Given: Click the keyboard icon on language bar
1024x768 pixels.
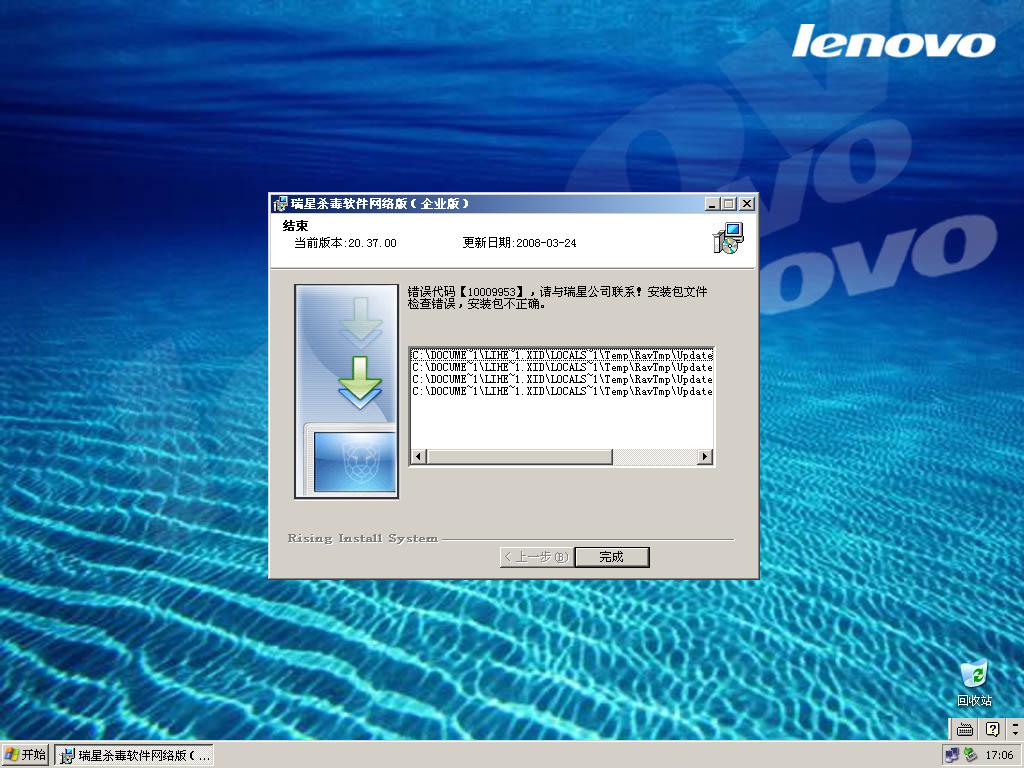Looking at the screenshot, I should [x=965, y=729].
